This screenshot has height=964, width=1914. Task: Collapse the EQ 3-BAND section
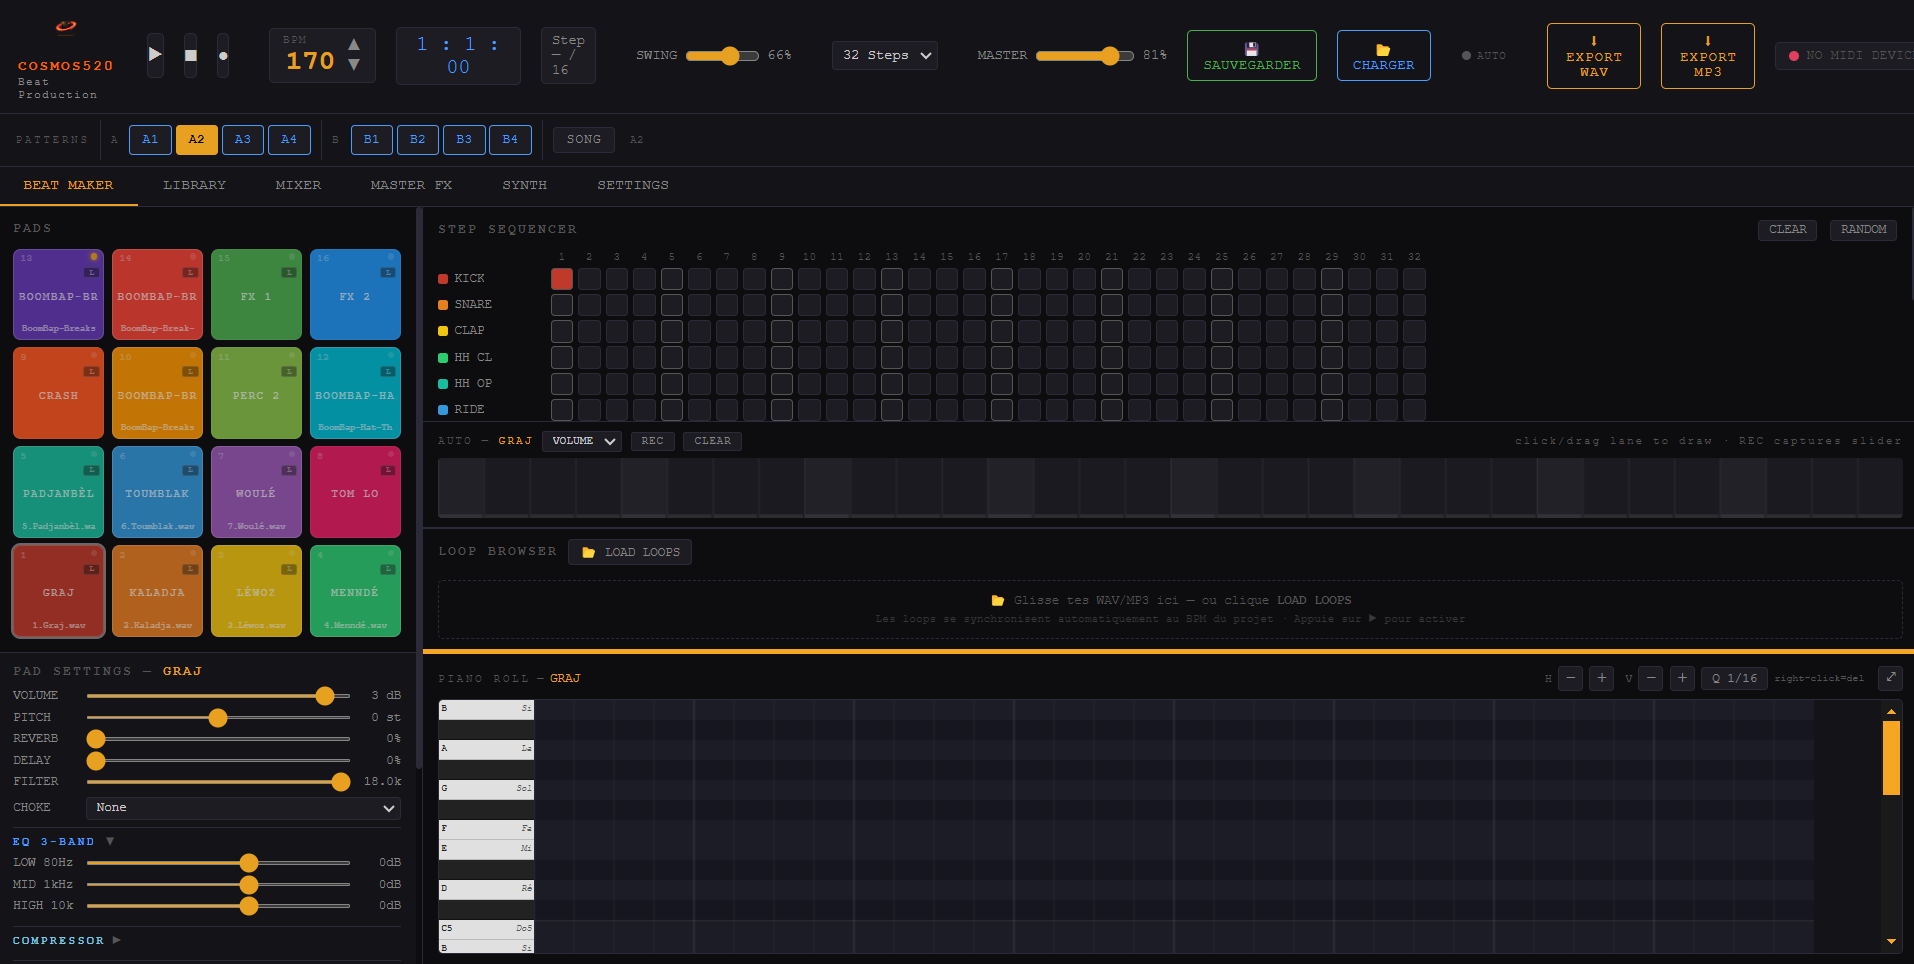click(110, 841)
